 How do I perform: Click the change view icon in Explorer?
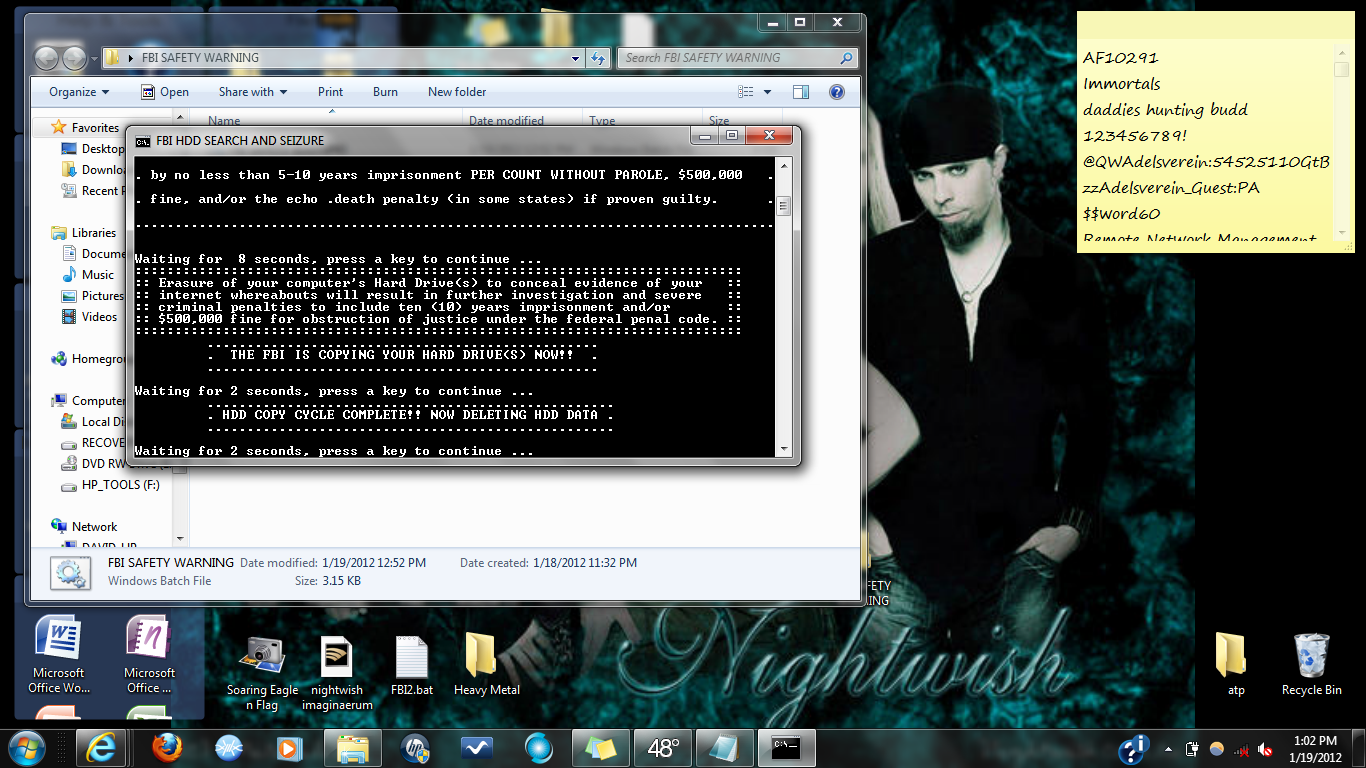point(746,92)
